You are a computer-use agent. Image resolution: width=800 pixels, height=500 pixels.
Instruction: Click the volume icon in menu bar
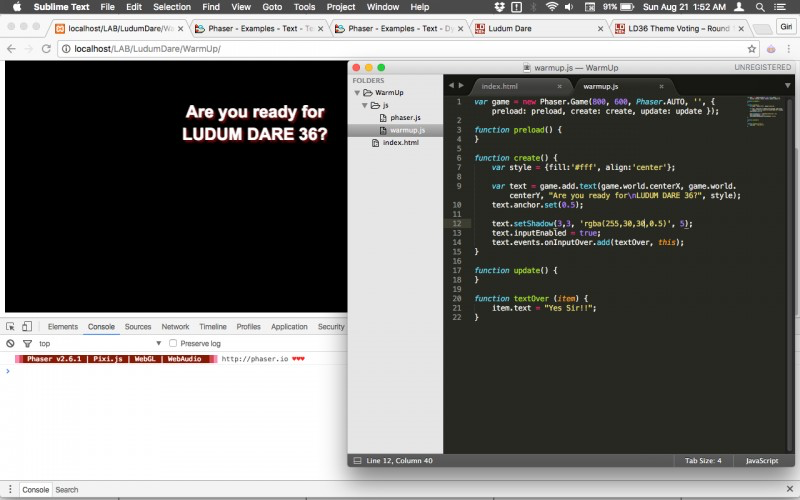pyautogui.click(x=569, y=7)
